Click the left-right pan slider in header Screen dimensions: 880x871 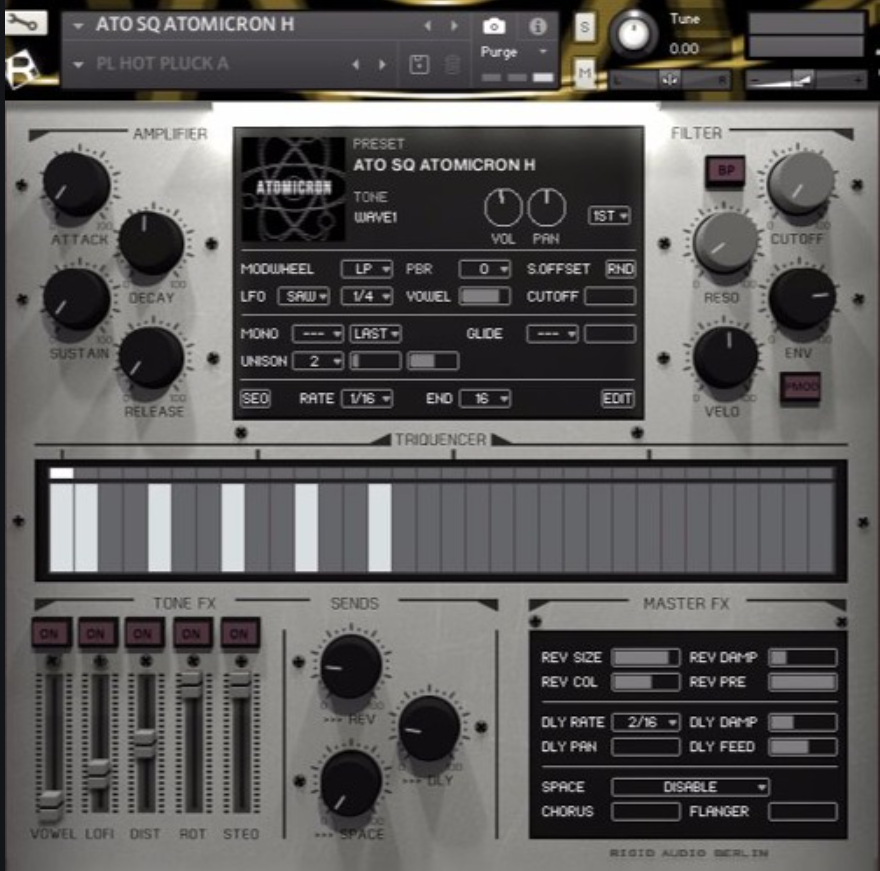click(x=670, y=80)
